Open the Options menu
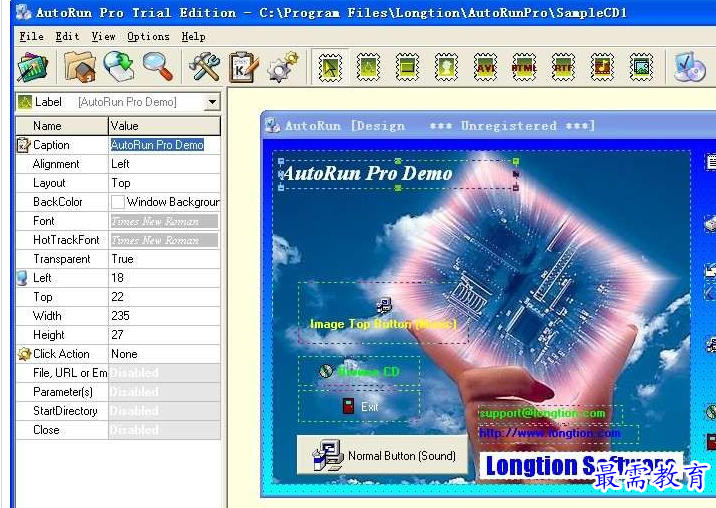This screenshot has width=716, height=508. tap(148, 37)
